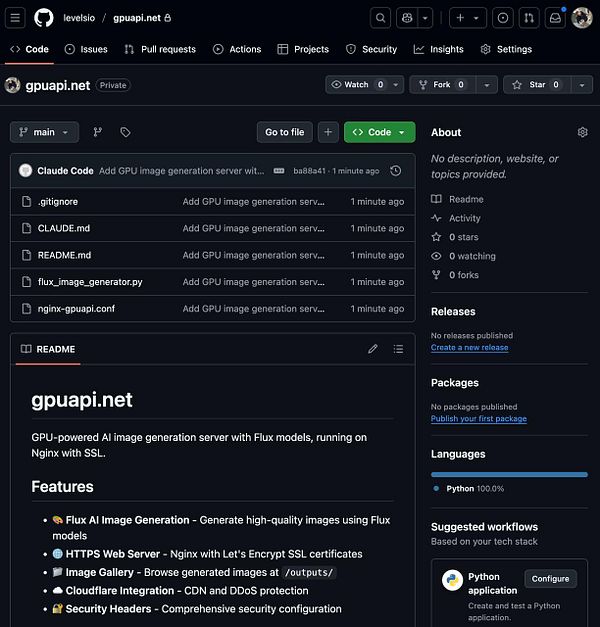The height and width of the screenshot is (627, 600).
Task: Switch to the Actions tab
Action: (237, 49)
